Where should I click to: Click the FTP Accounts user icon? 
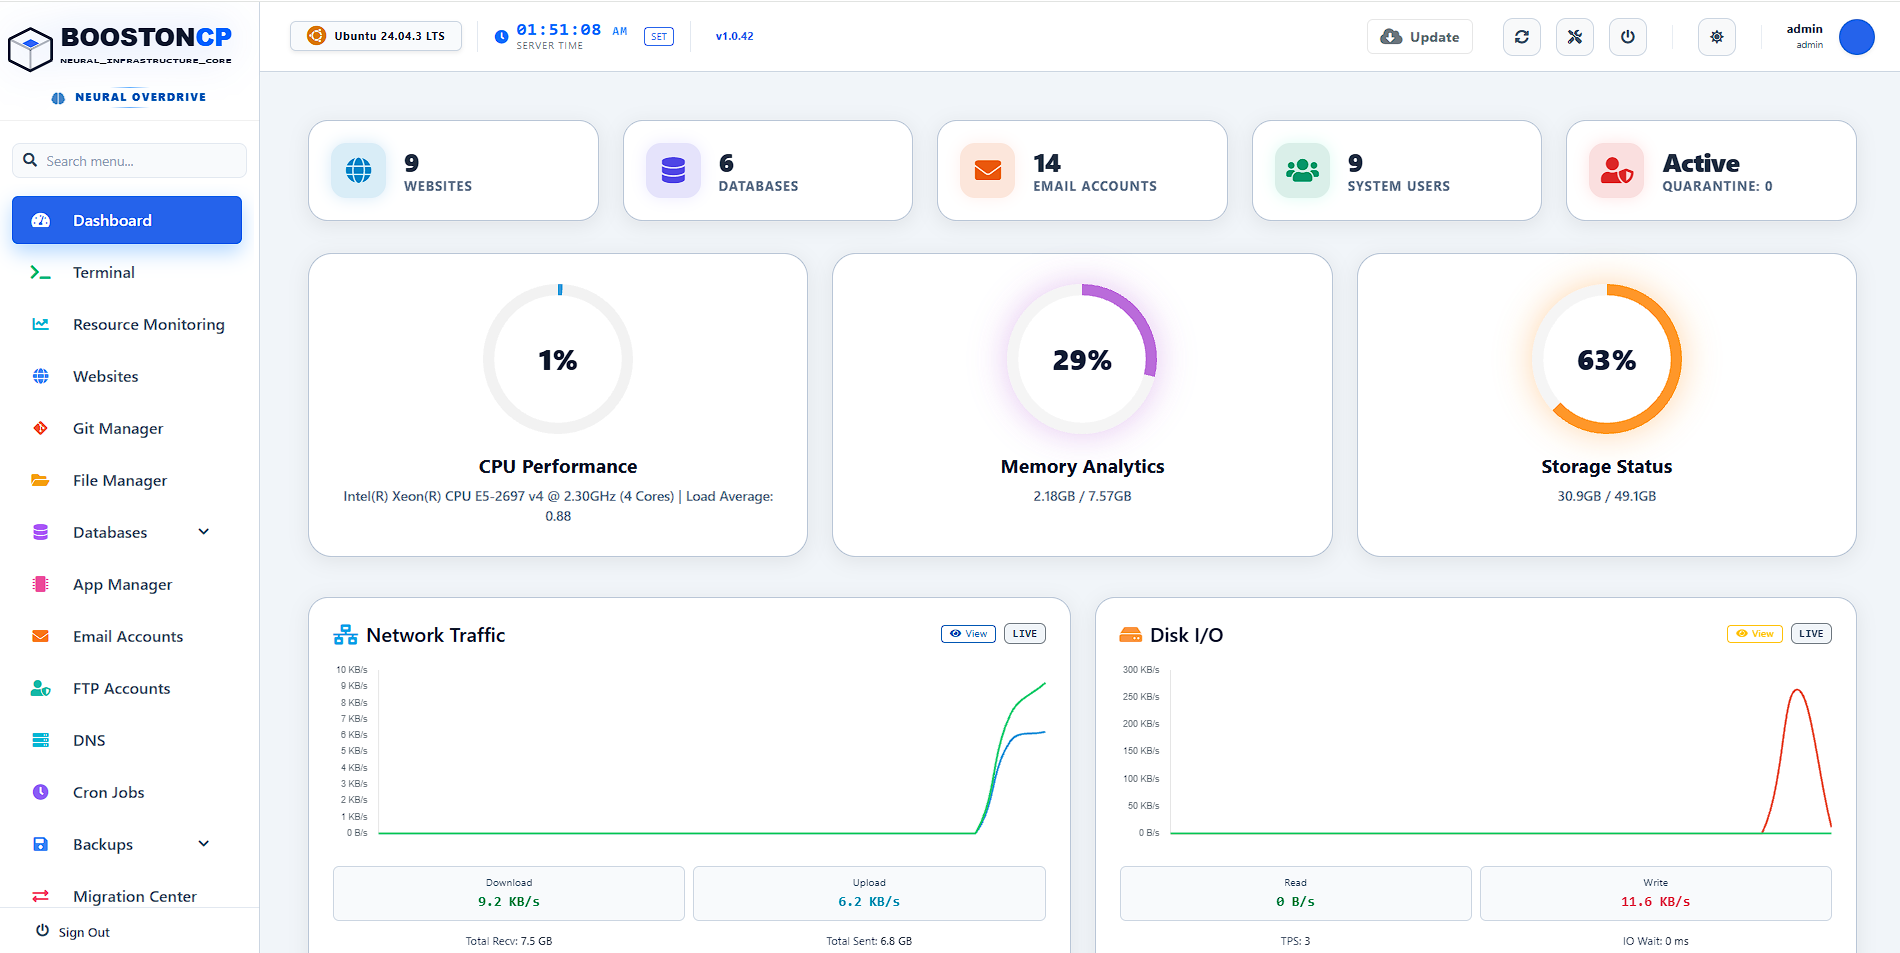point(41,688)
